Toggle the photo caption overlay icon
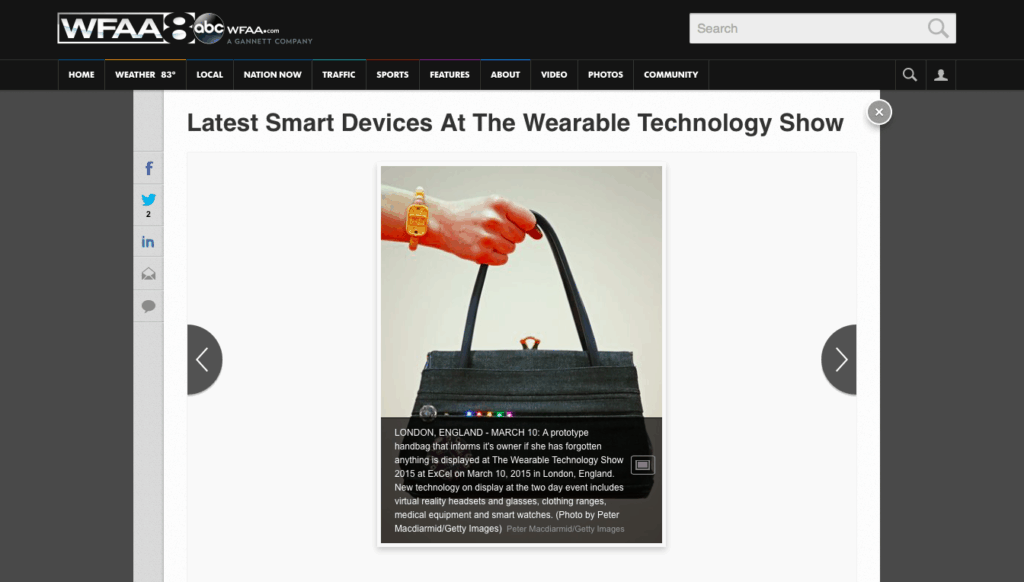 643,465
